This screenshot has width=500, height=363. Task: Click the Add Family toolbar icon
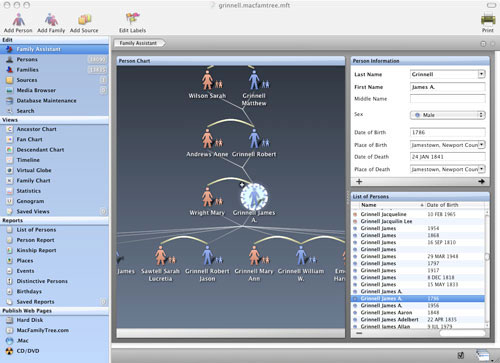click(51, 20)
